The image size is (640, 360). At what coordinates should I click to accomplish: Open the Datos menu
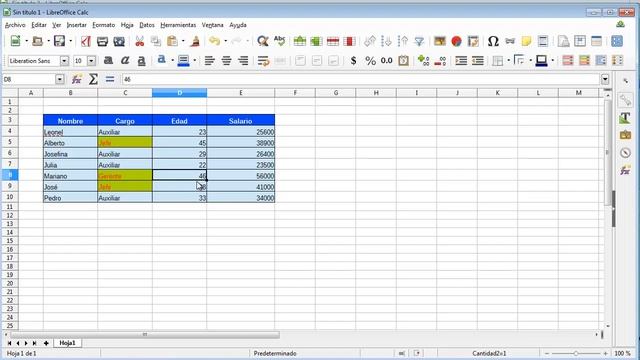147,25
